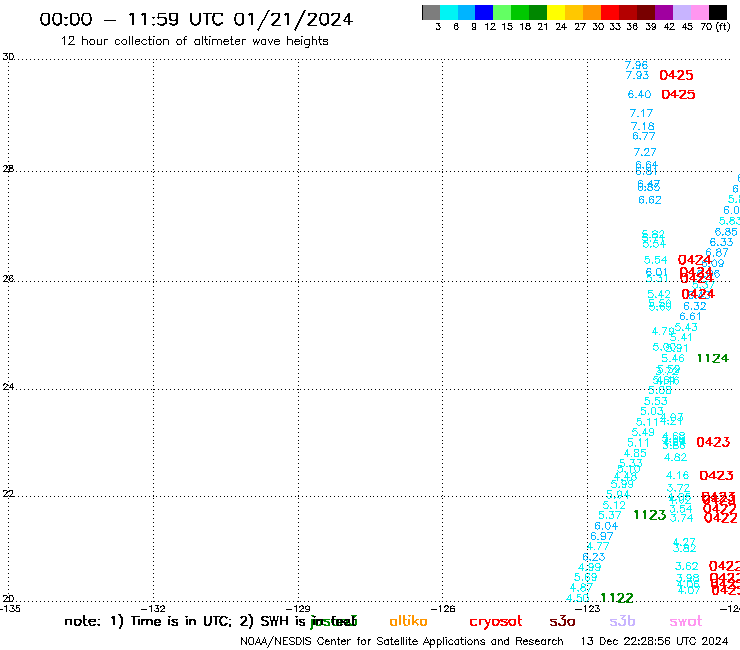Click the 's3a' satellite label
The height and width of the screenshot is (650, 740).
click(x=562, y=621)
